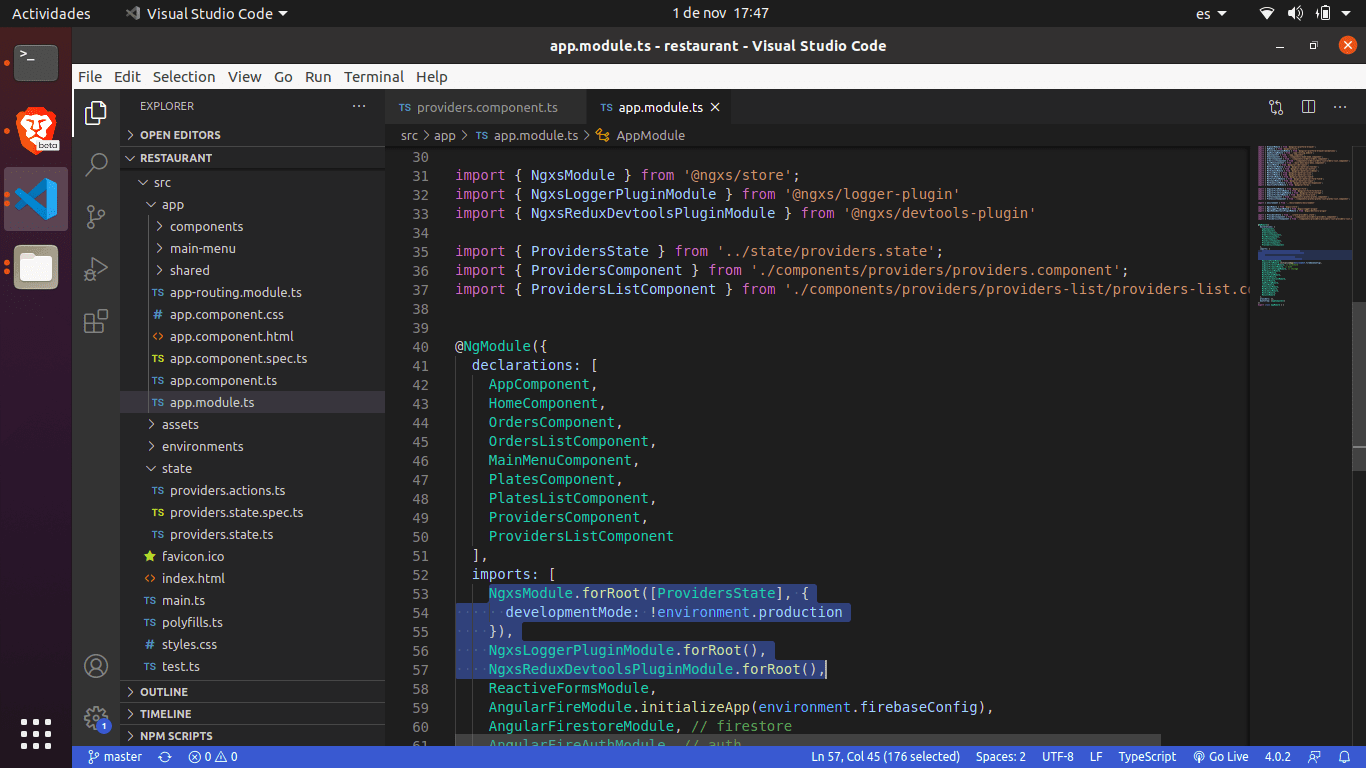Expand the components folder
This screenshot has height=768, width=1366.
pyautogui.click(x=206, y=227)
